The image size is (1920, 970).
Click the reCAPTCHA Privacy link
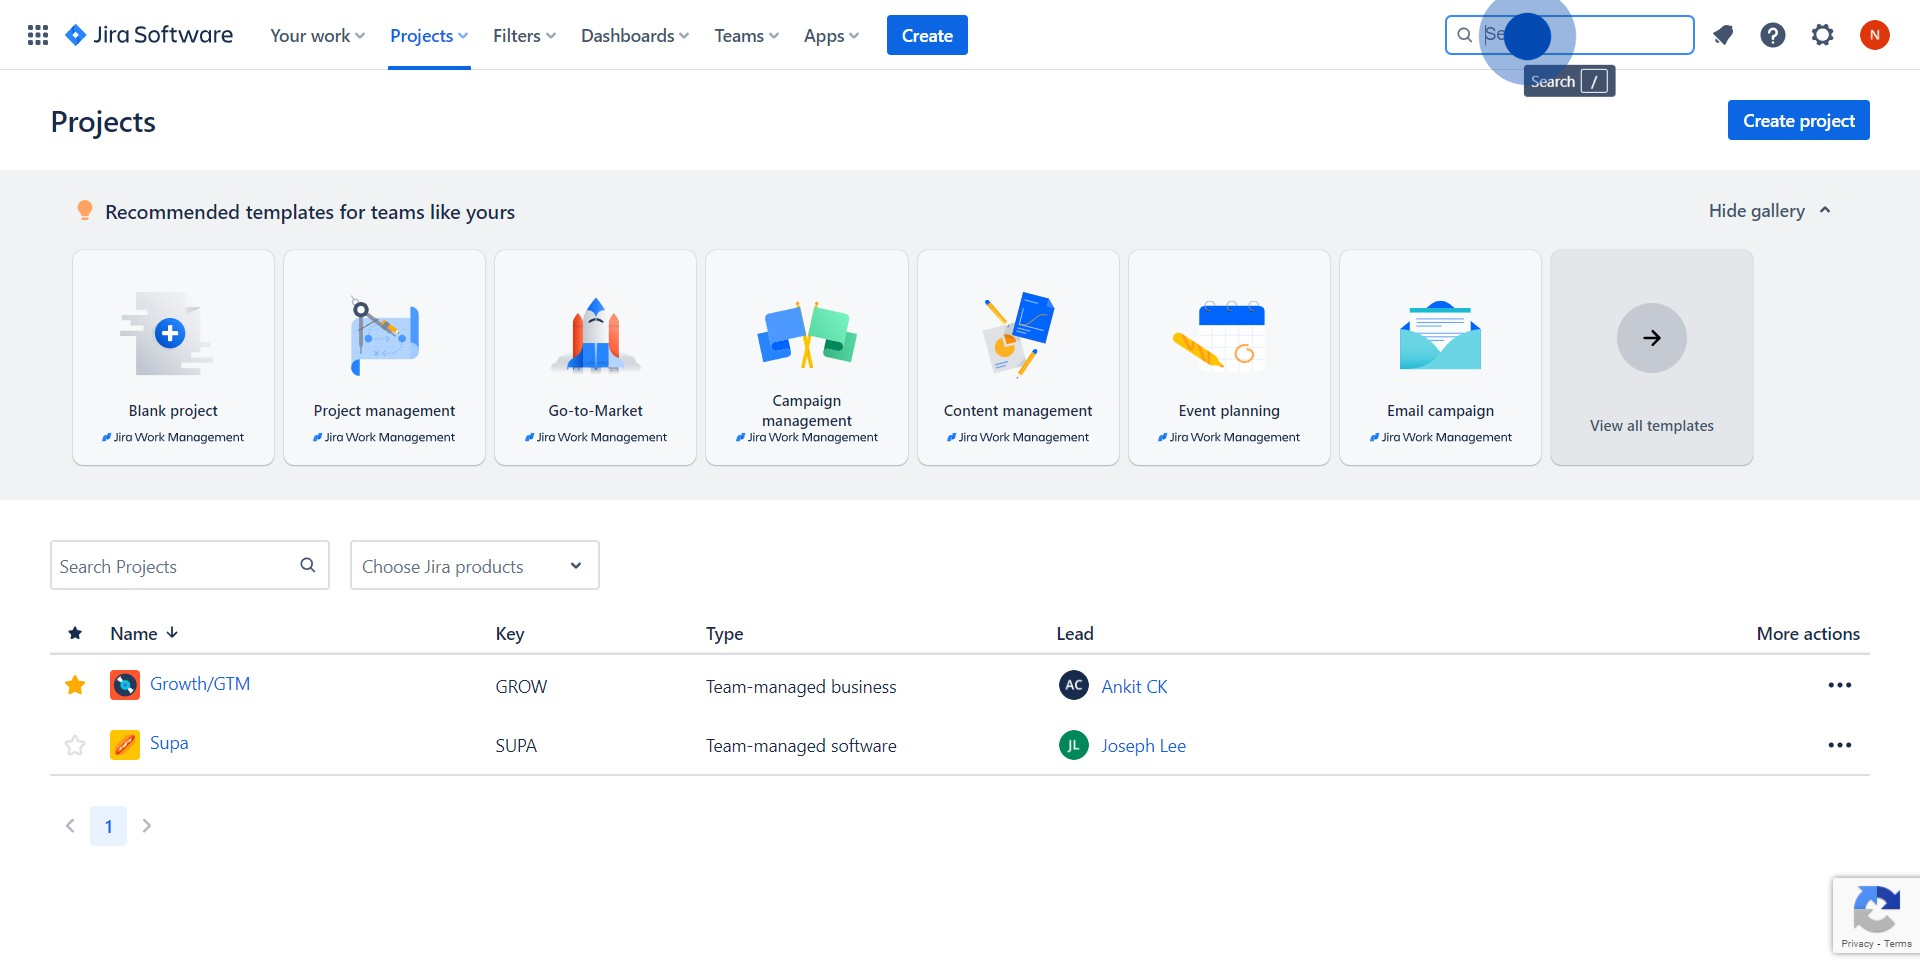[1857, 943]
